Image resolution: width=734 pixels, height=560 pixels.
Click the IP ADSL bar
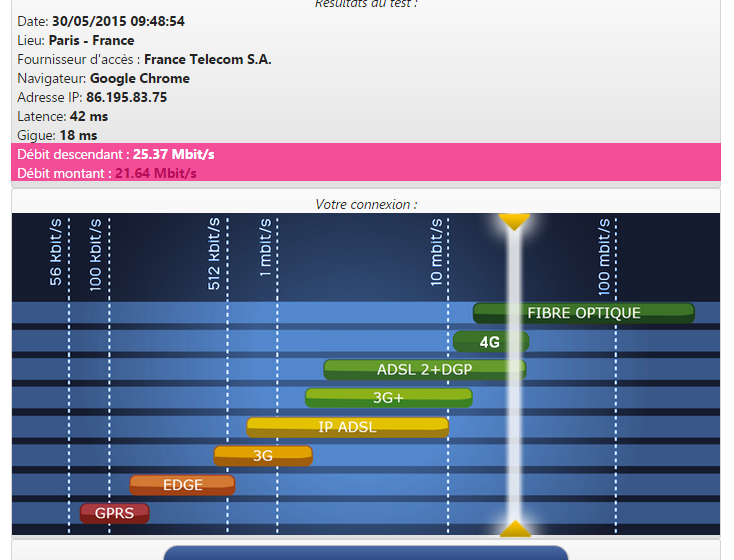point(347,427)
